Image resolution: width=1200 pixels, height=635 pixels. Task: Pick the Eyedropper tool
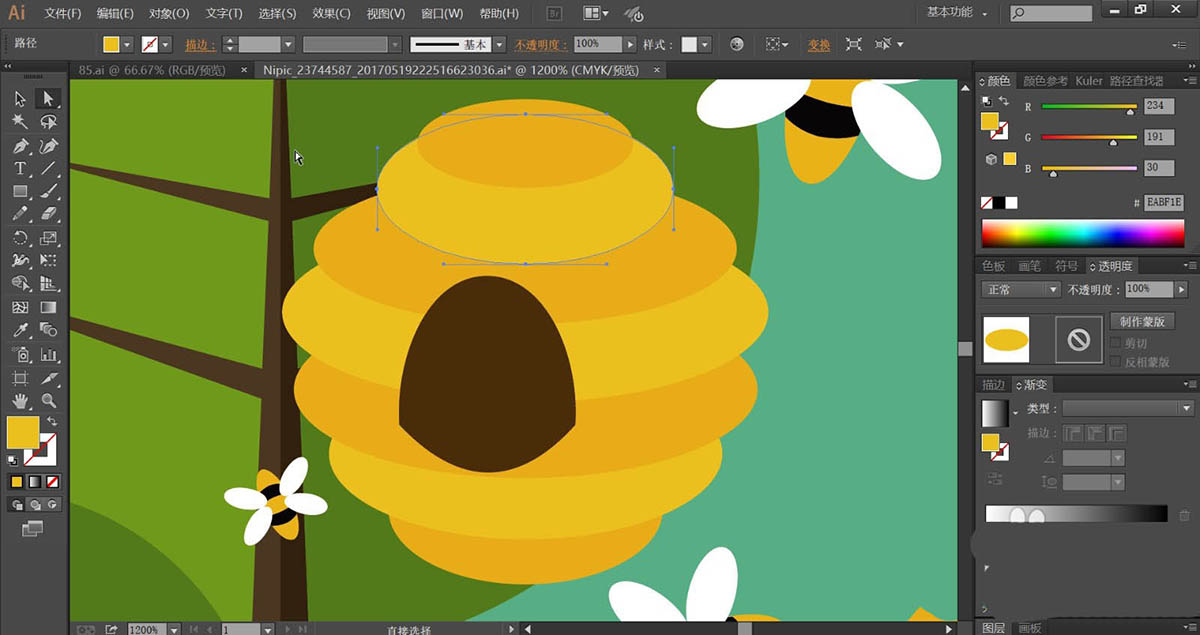coord(20,331)
